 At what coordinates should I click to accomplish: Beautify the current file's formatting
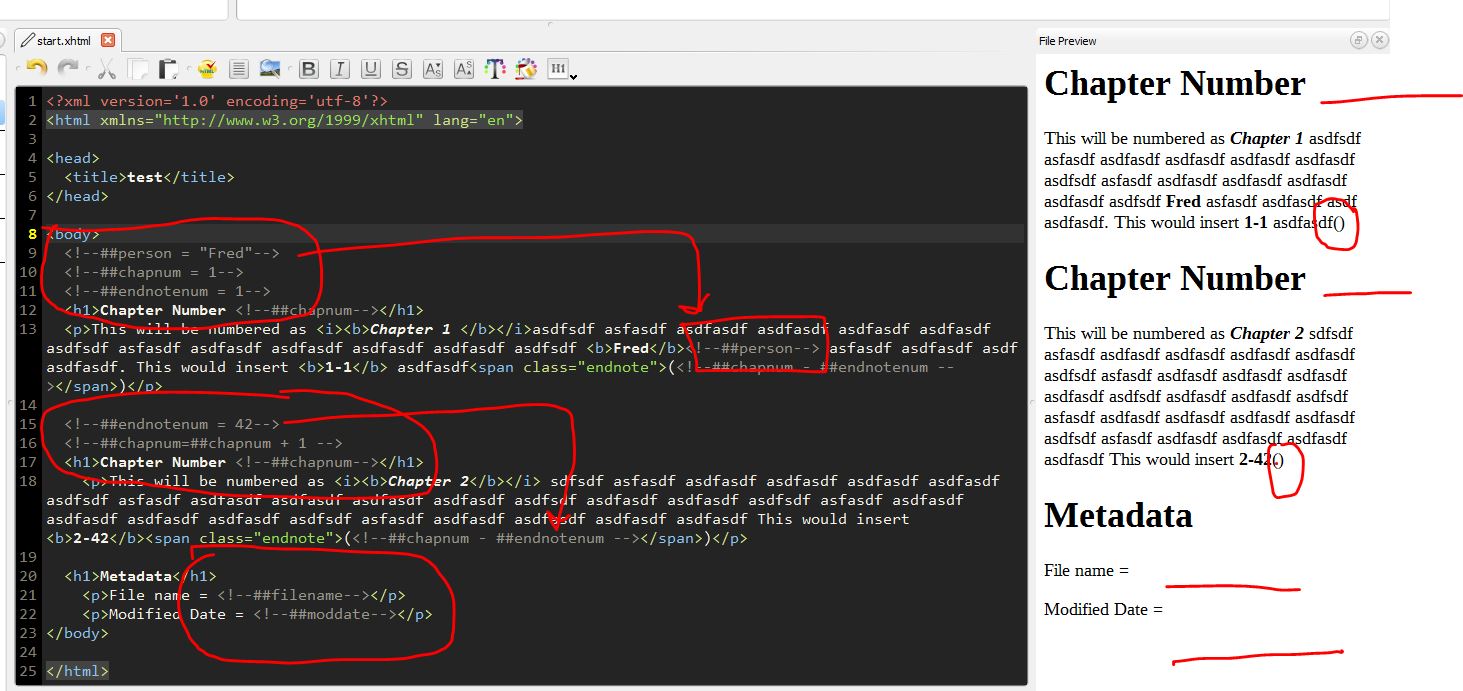238,69
